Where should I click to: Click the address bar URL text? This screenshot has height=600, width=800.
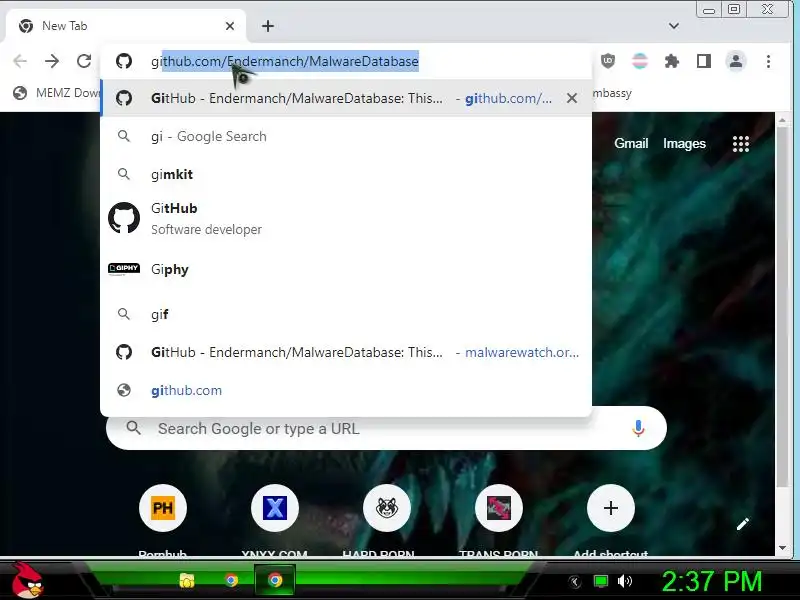point(285,61)
